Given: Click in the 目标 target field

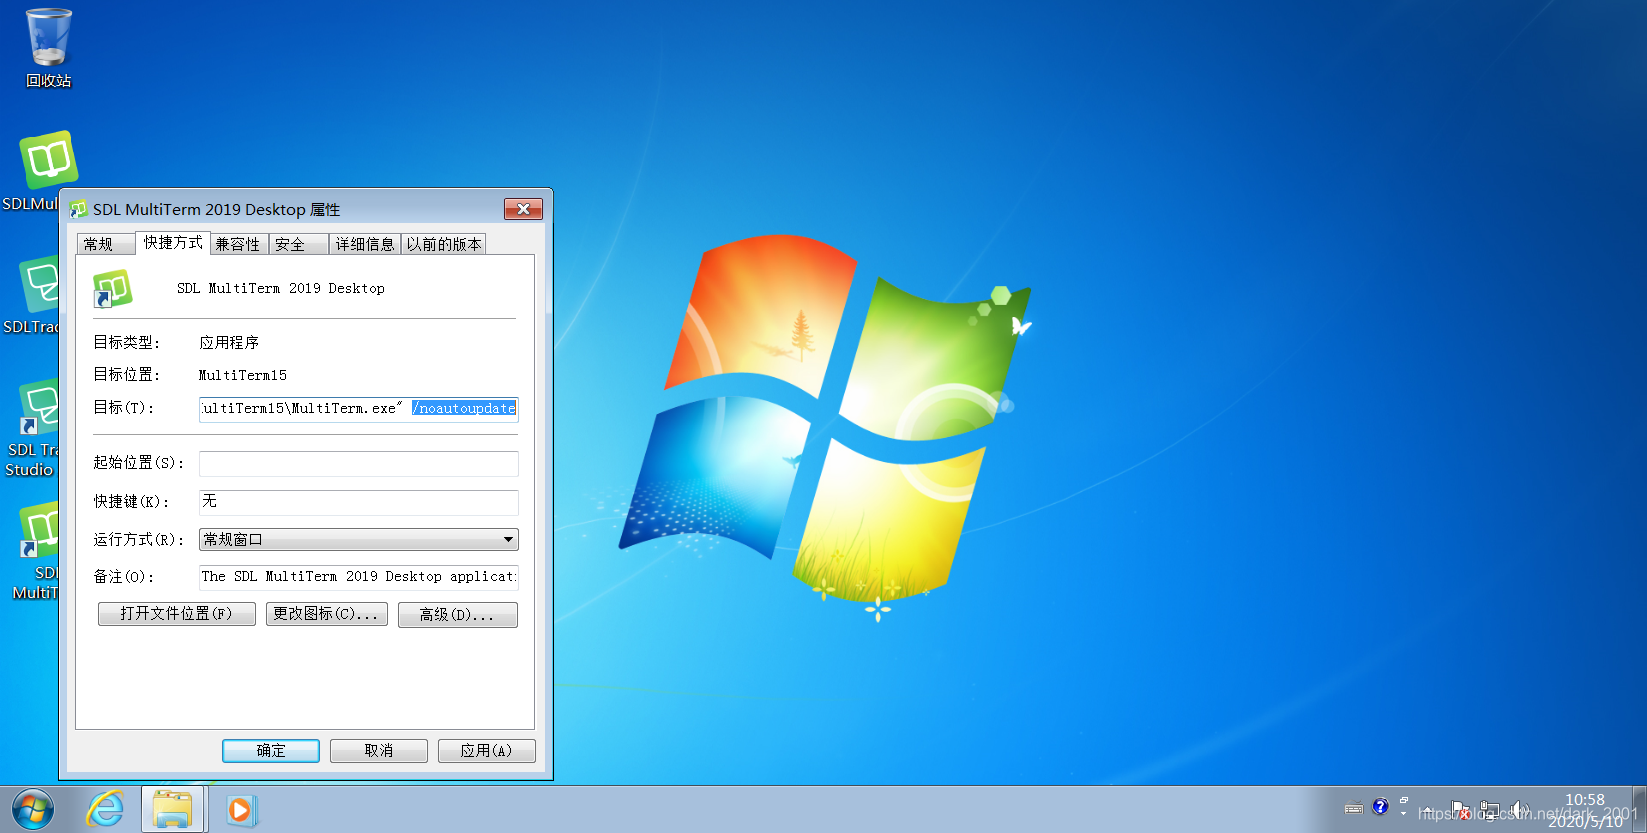Looking at the screenshot, I should (x=358, y=408).
